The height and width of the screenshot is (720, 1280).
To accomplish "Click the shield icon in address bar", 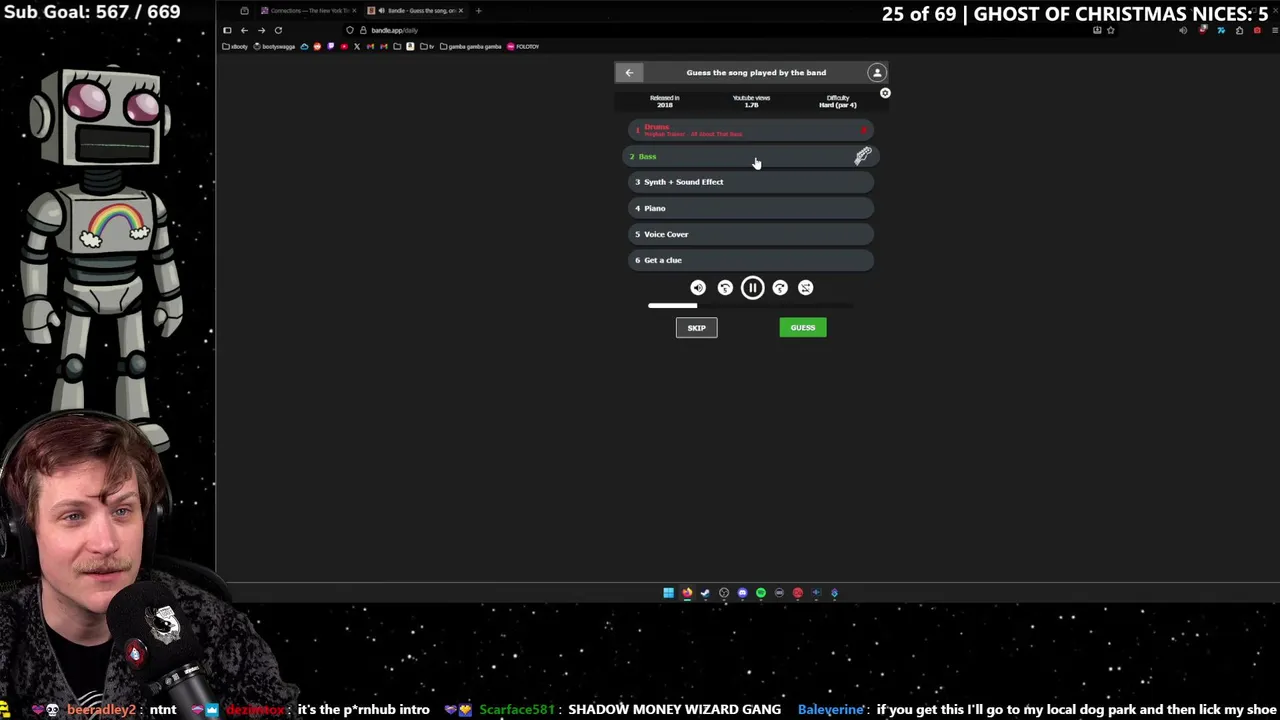I will [x=350, y=30].
